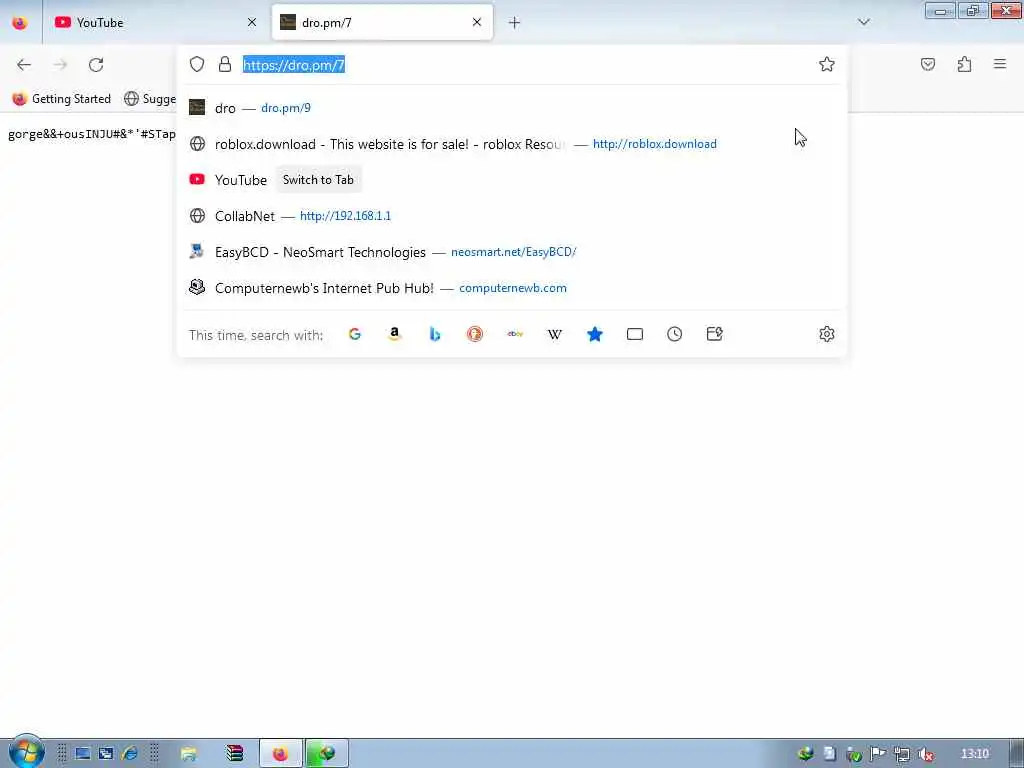This screenshot has height=768, width=1024.
Task: Close the dro.pm/7 tab
Action: pos(477,22)
